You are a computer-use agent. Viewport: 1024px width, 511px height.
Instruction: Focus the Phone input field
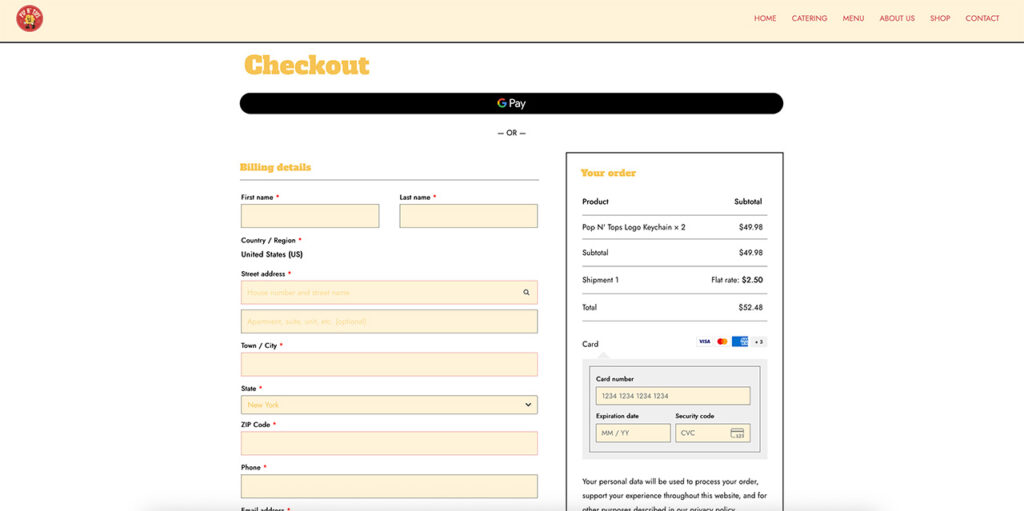point(389,487)
